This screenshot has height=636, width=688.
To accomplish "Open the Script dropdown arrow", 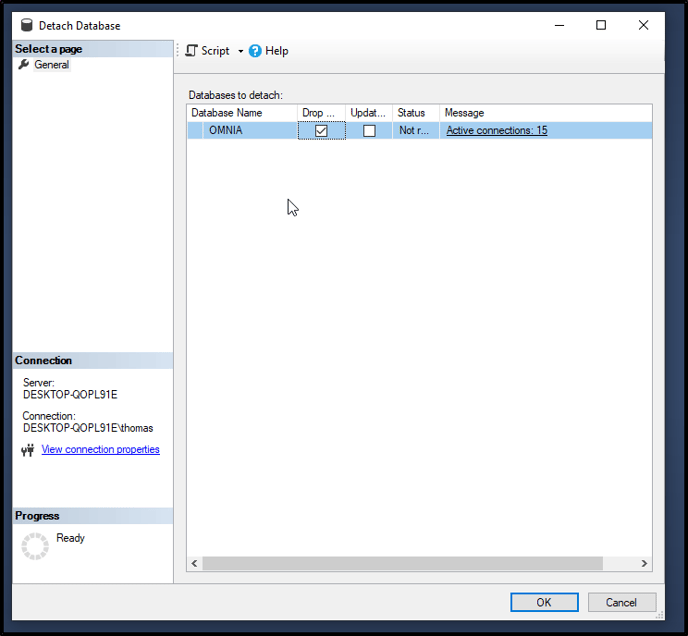I will pyautogui.click(x=240, y=51).
